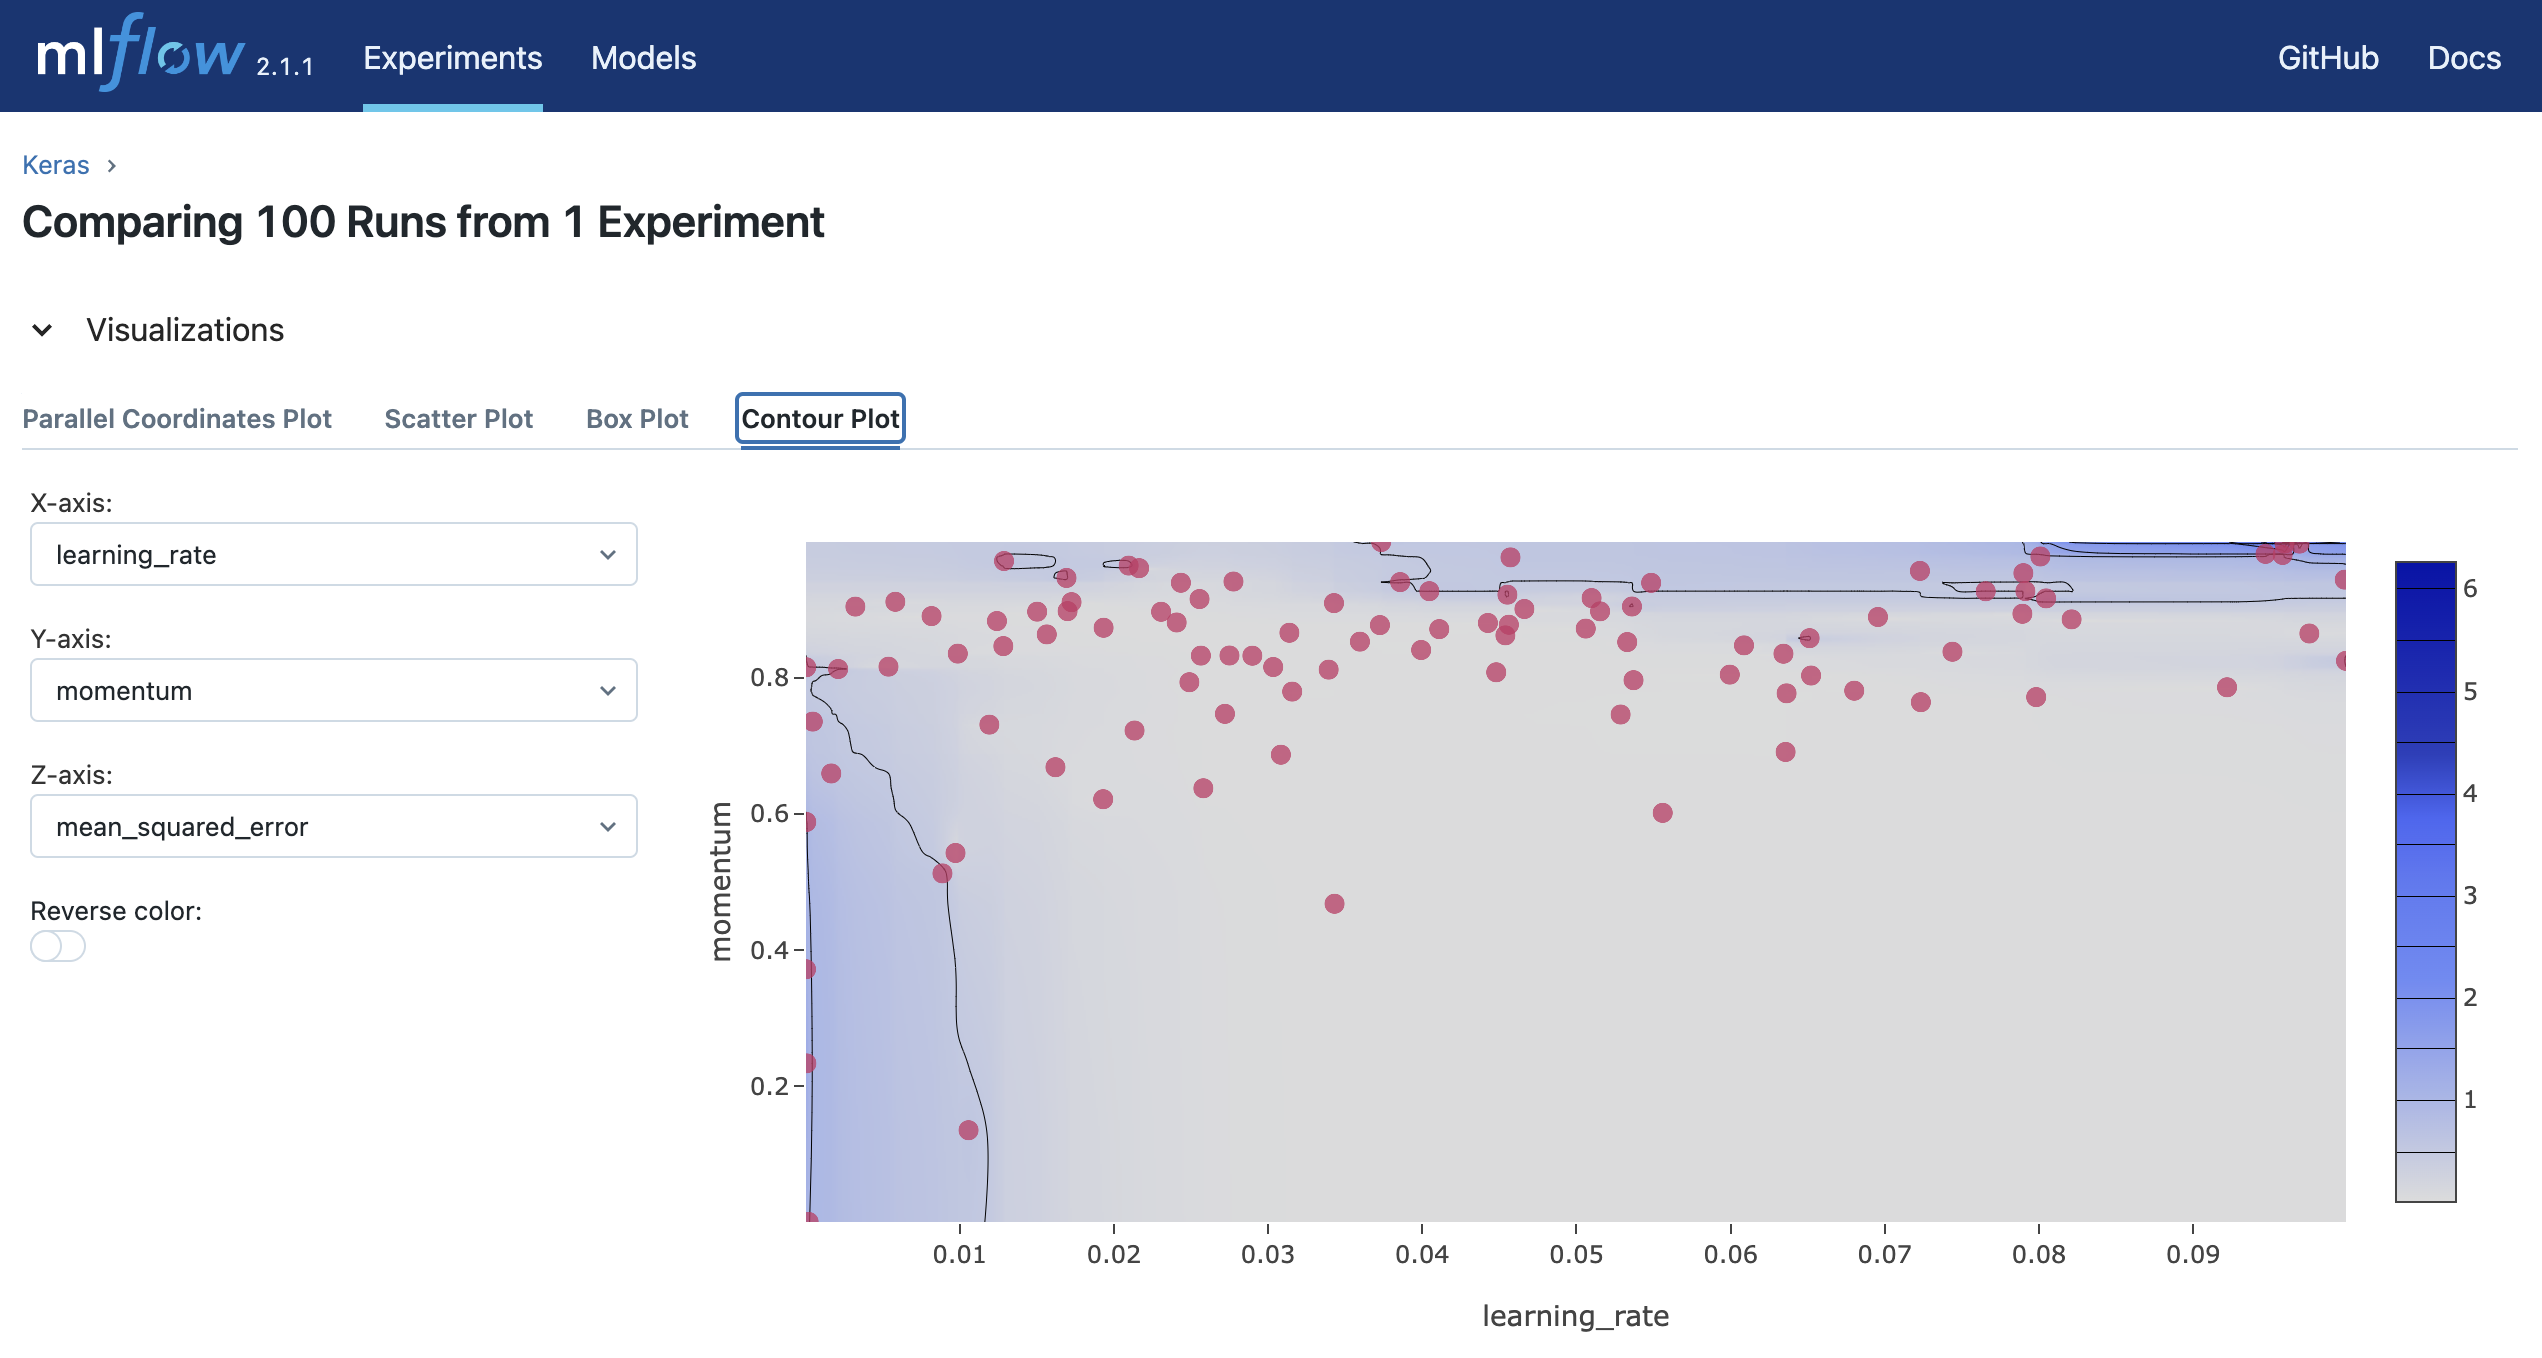
Task: Collapse the Visualizations section chevron
Action: (x=42, y=330)
